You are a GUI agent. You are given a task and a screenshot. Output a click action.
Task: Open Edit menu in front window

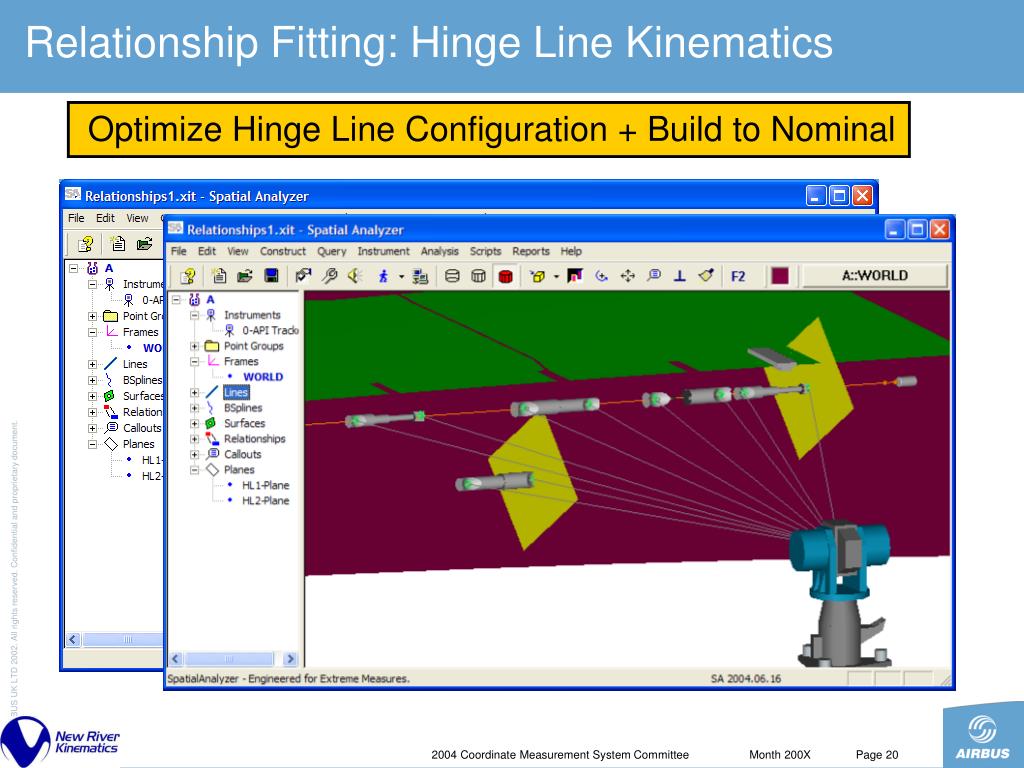206,251
